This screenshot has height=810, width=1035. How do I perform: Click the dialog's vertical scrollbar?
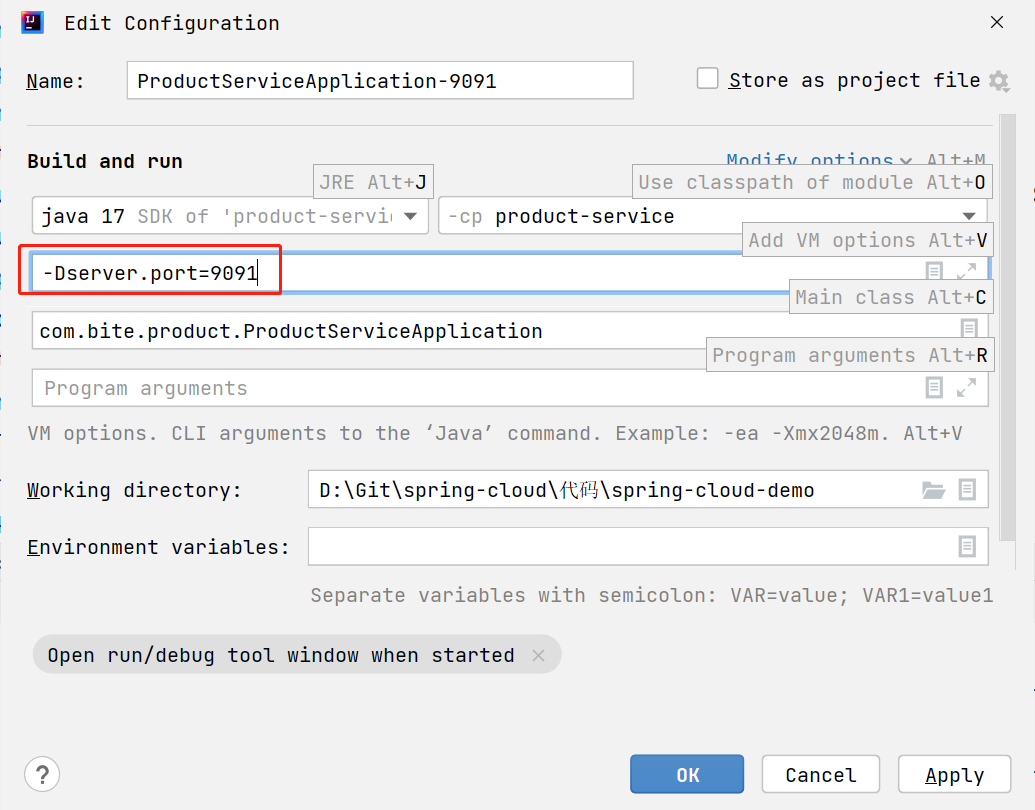point(1007,327)
